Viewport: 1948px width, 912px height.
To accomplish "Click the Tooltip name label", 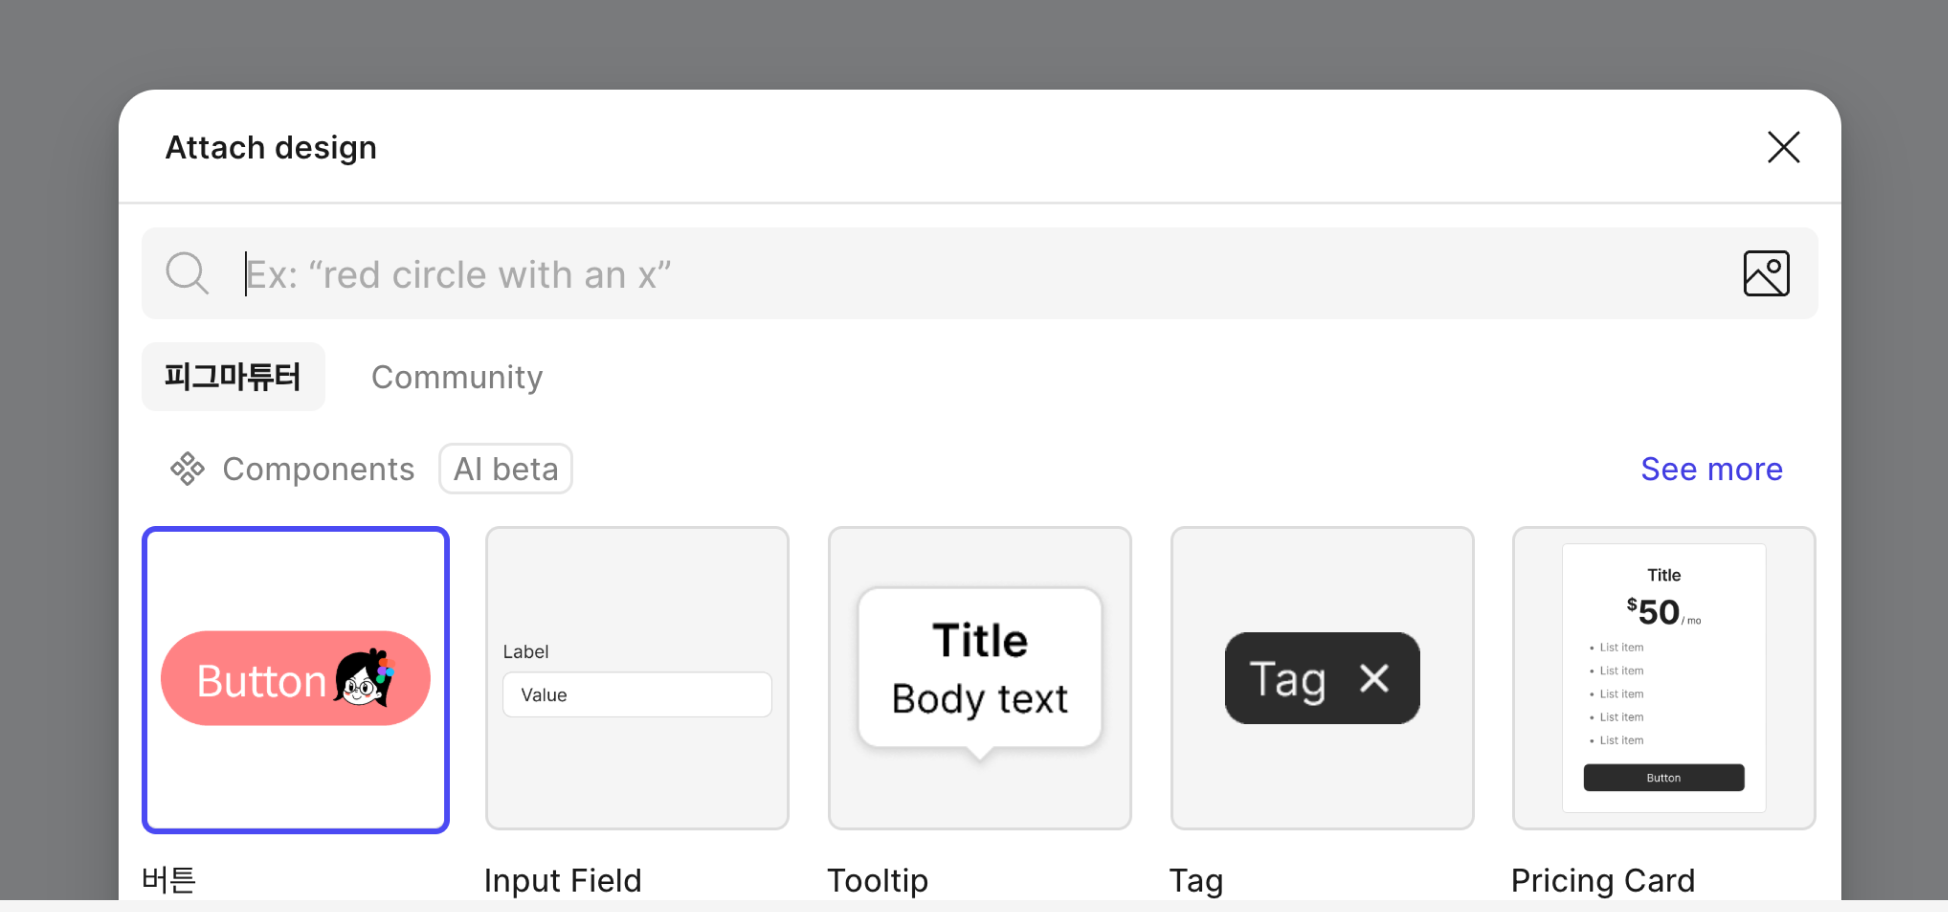I will pos(878,880).
